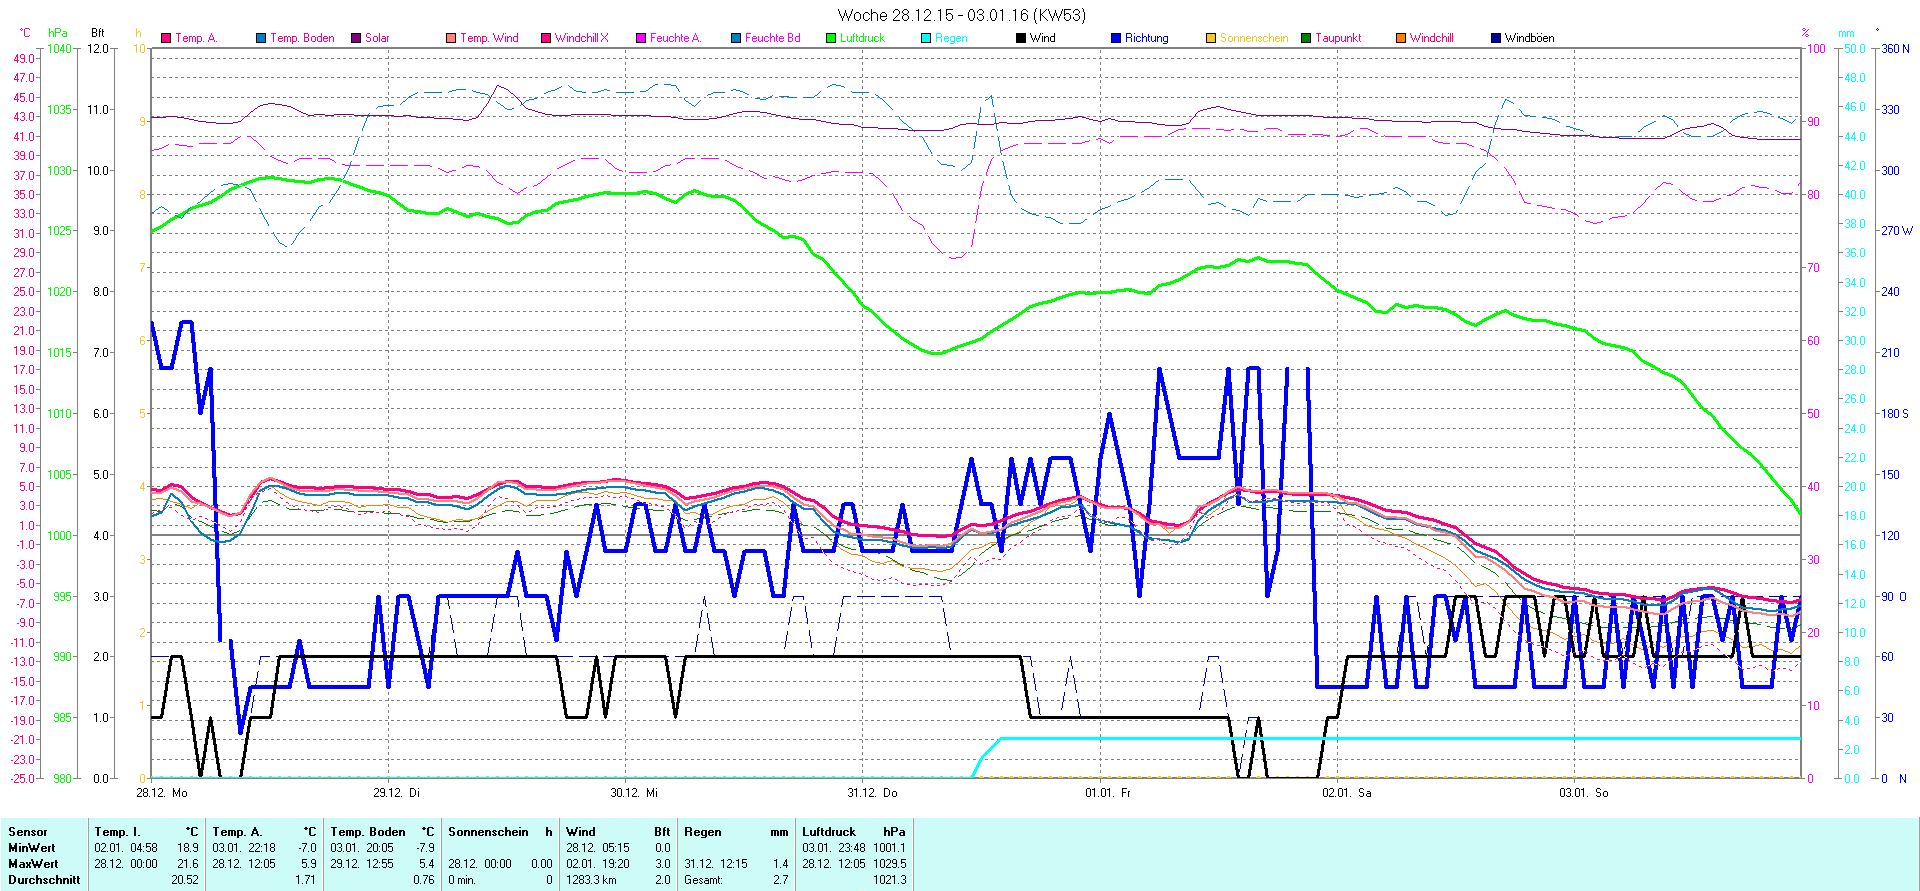Image resolution: width=1920 pixels, height=891 pixels.
Task: Click the Feuchte A. legend label
Action: (675, 38)
